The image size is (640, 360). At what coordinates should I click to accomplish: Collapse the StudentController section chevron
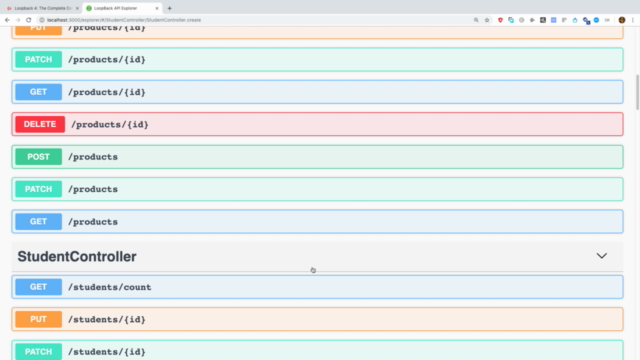point(602,256)
